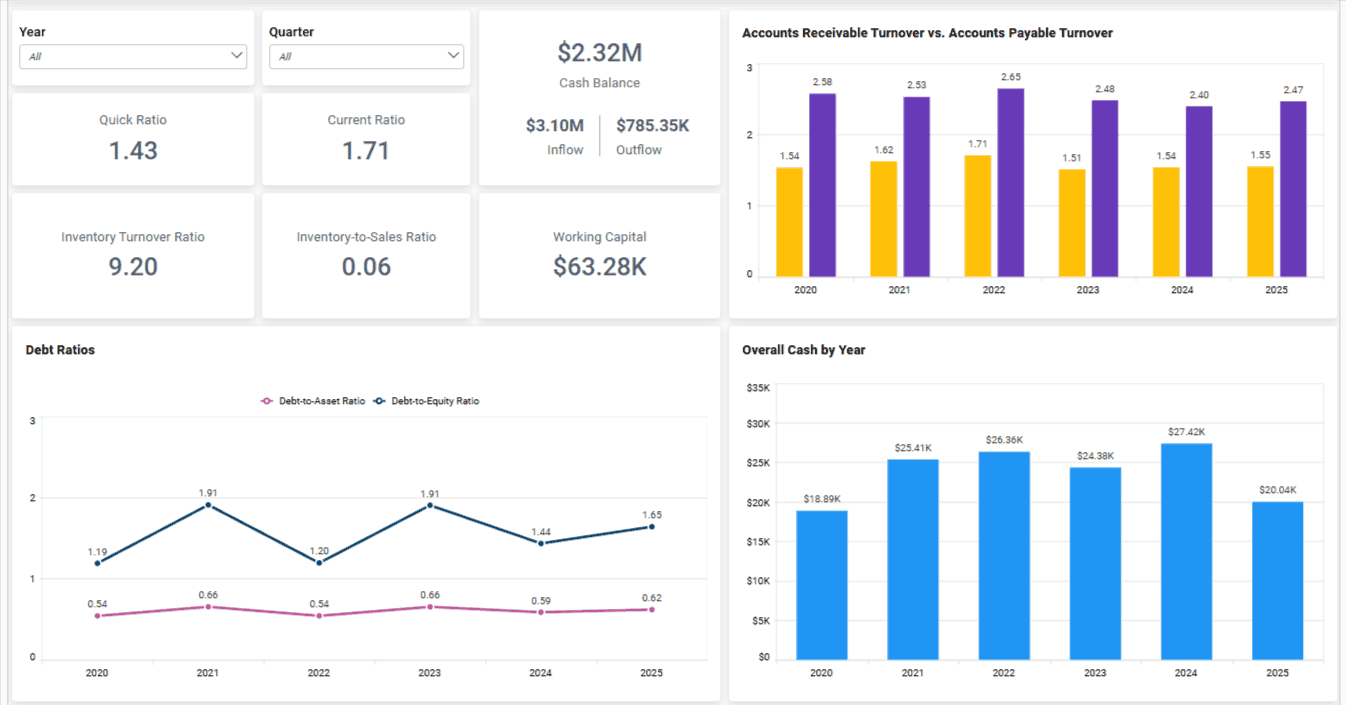Screen dimensions: 1346x705
Task: Click the Inventory Turnover Ratio card
Action: 133,256
